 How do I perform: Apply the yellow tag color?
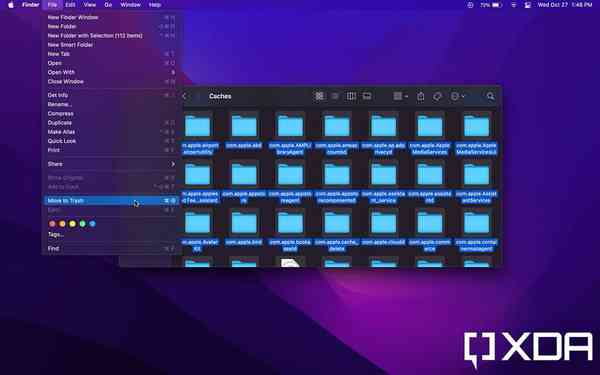click(x=72, y=224)
